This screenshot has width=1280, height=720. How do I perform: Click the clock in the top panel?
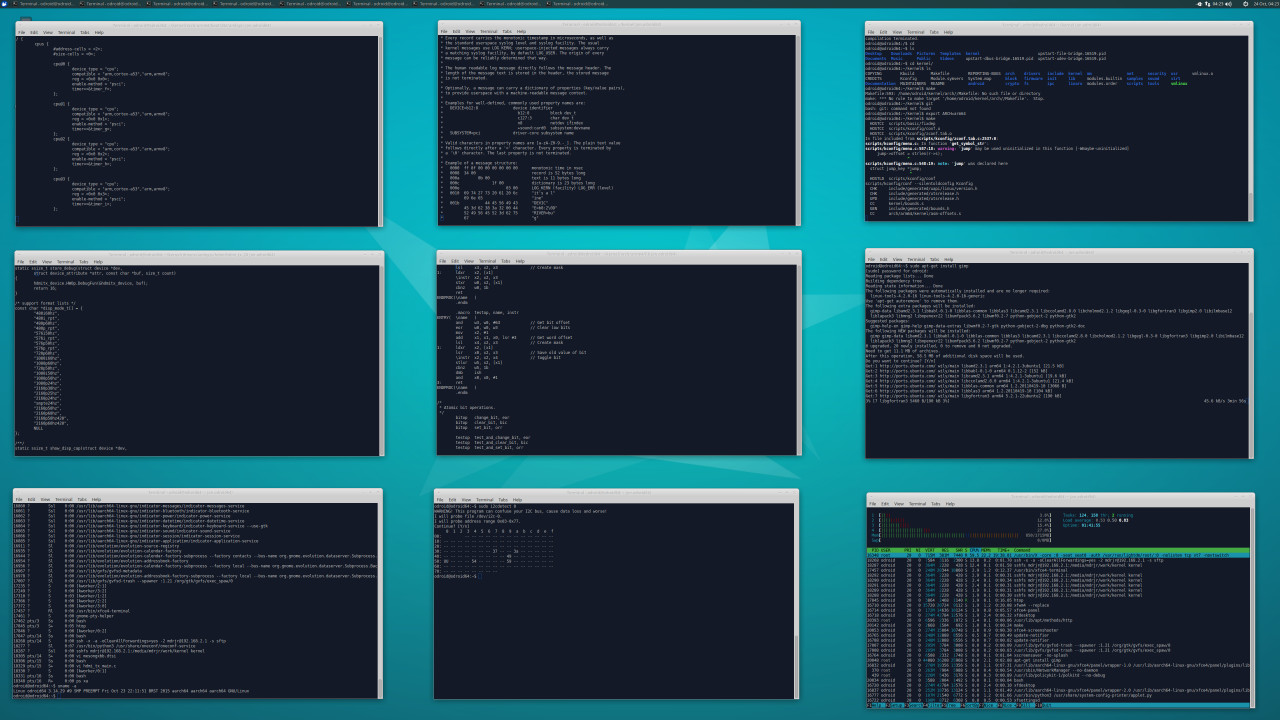1263,4
